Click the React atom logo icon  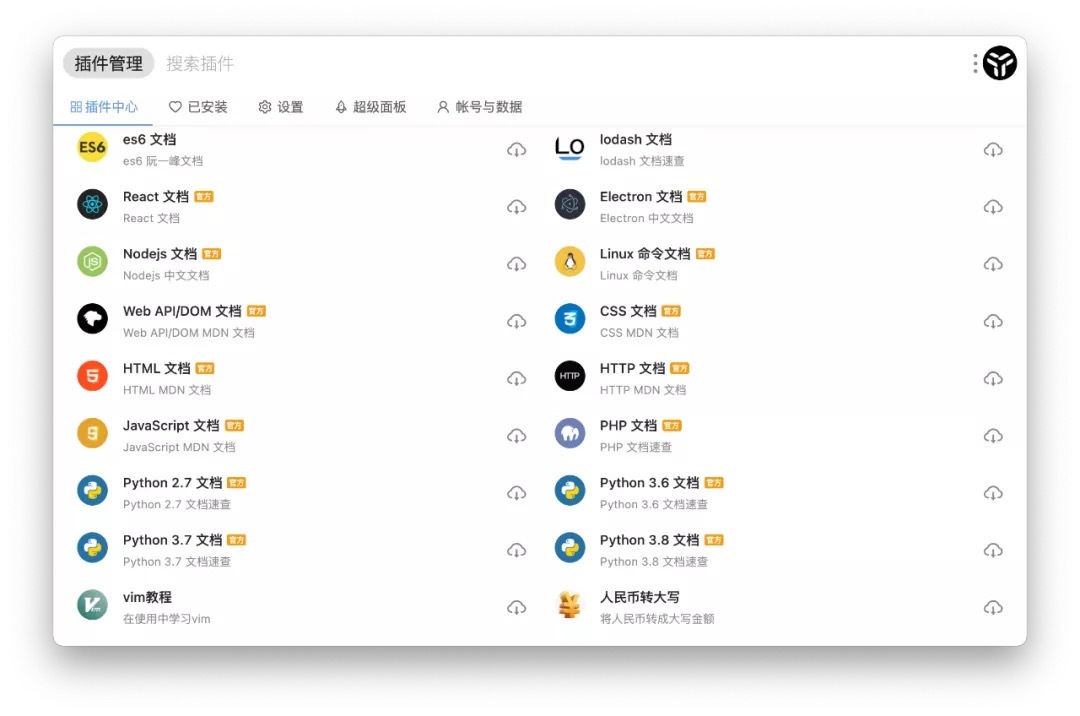pos(92,204)
